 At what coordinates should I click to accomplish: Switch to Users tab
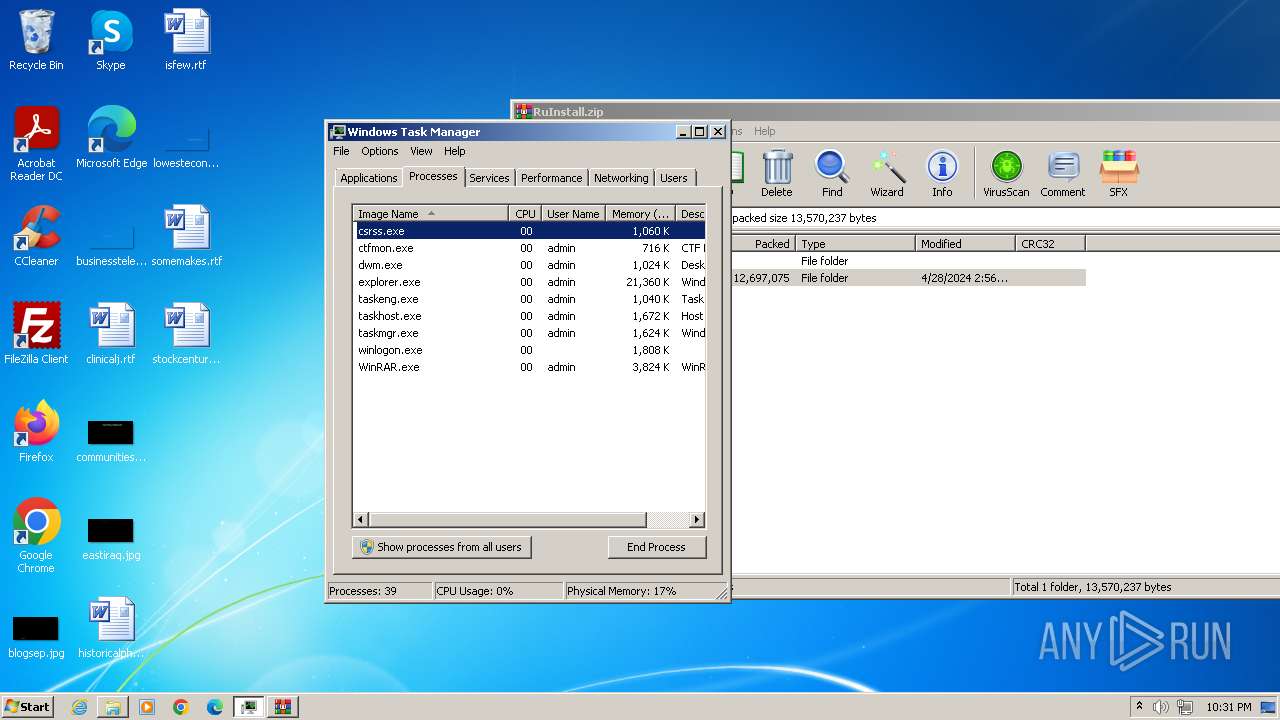(x=674, y=178)
